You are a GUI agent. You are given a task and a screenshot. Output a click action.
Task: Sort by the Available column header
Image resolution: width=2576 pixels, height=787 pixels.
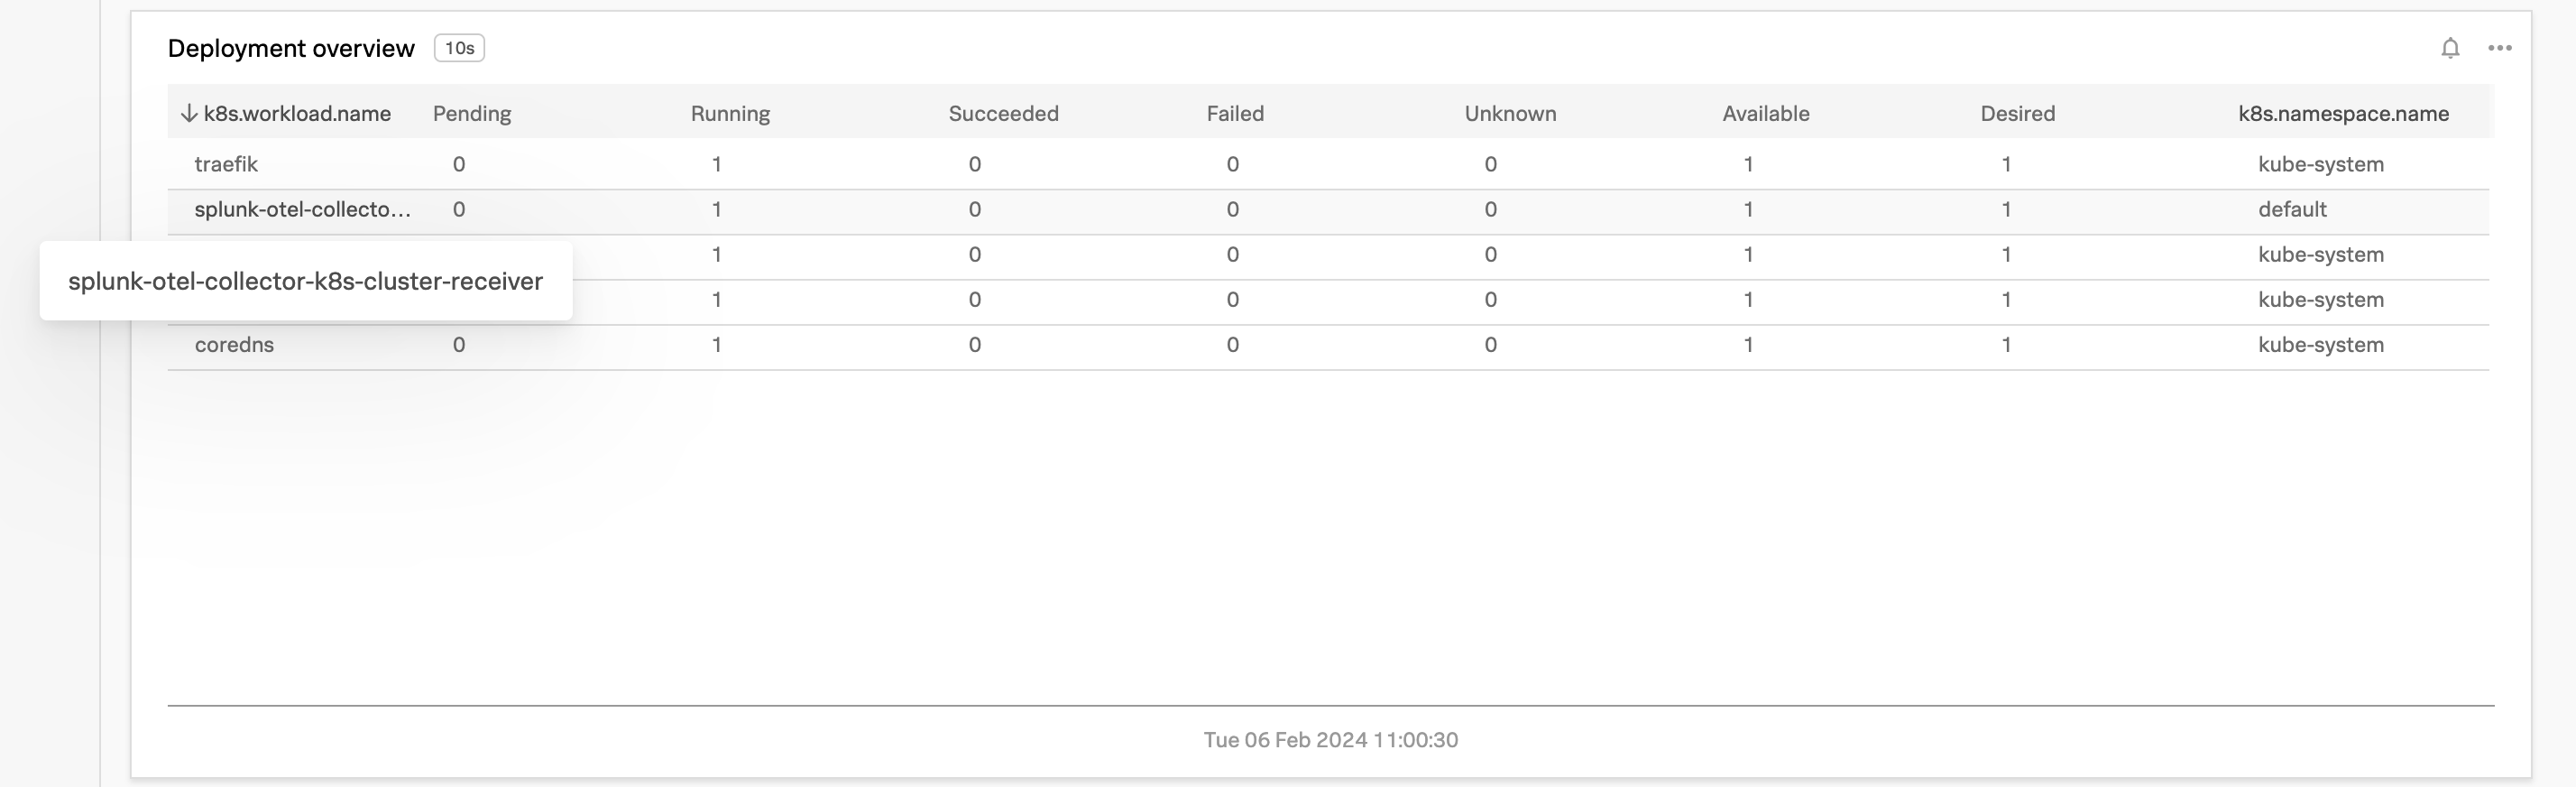(x=1766, y=113)
